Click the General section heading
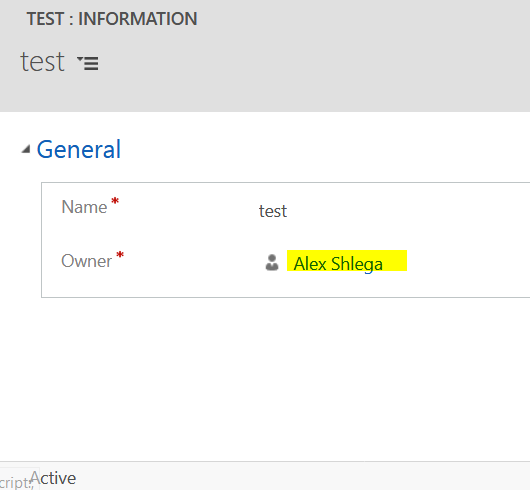 (x=79, y=149)
